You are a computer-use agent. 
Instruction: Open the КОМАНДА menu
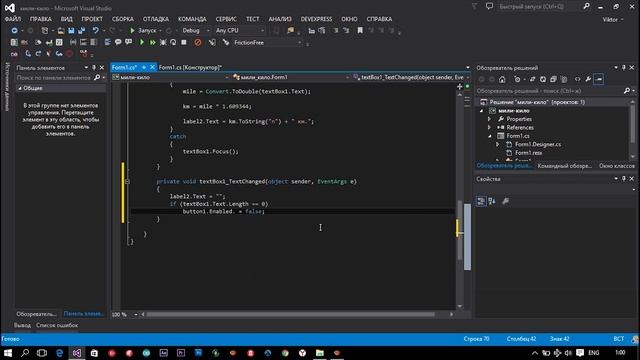tap(192, 19)
